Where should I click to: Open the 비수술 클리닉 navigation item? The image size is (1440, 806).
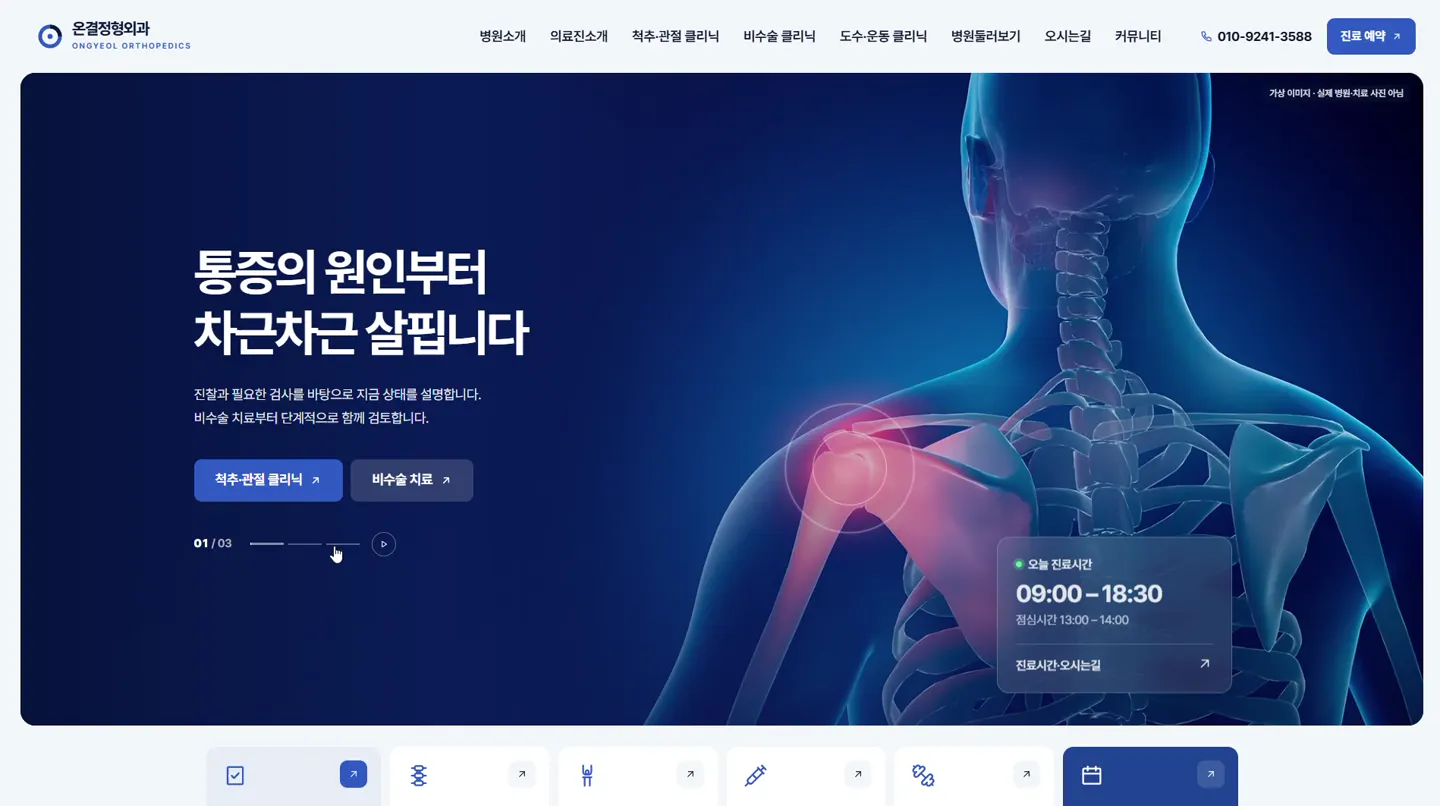tap(779, 36)
